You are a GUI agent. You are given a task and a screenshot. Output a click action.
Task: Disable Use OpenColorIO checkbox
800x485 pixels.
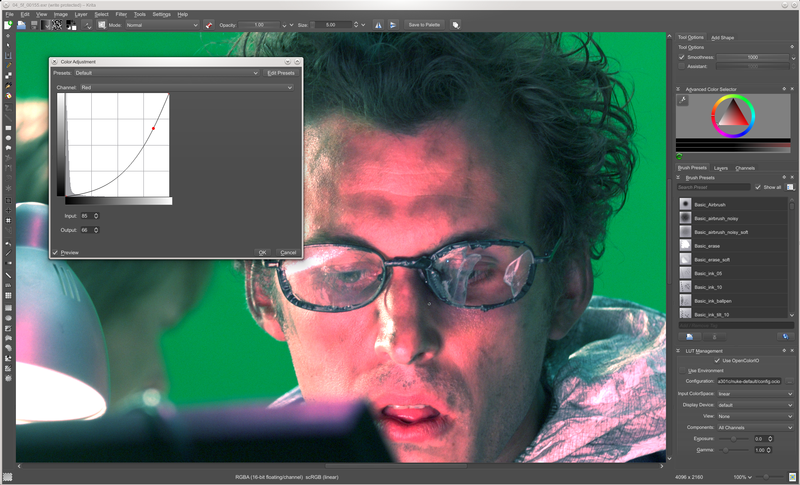click(717, 361)
